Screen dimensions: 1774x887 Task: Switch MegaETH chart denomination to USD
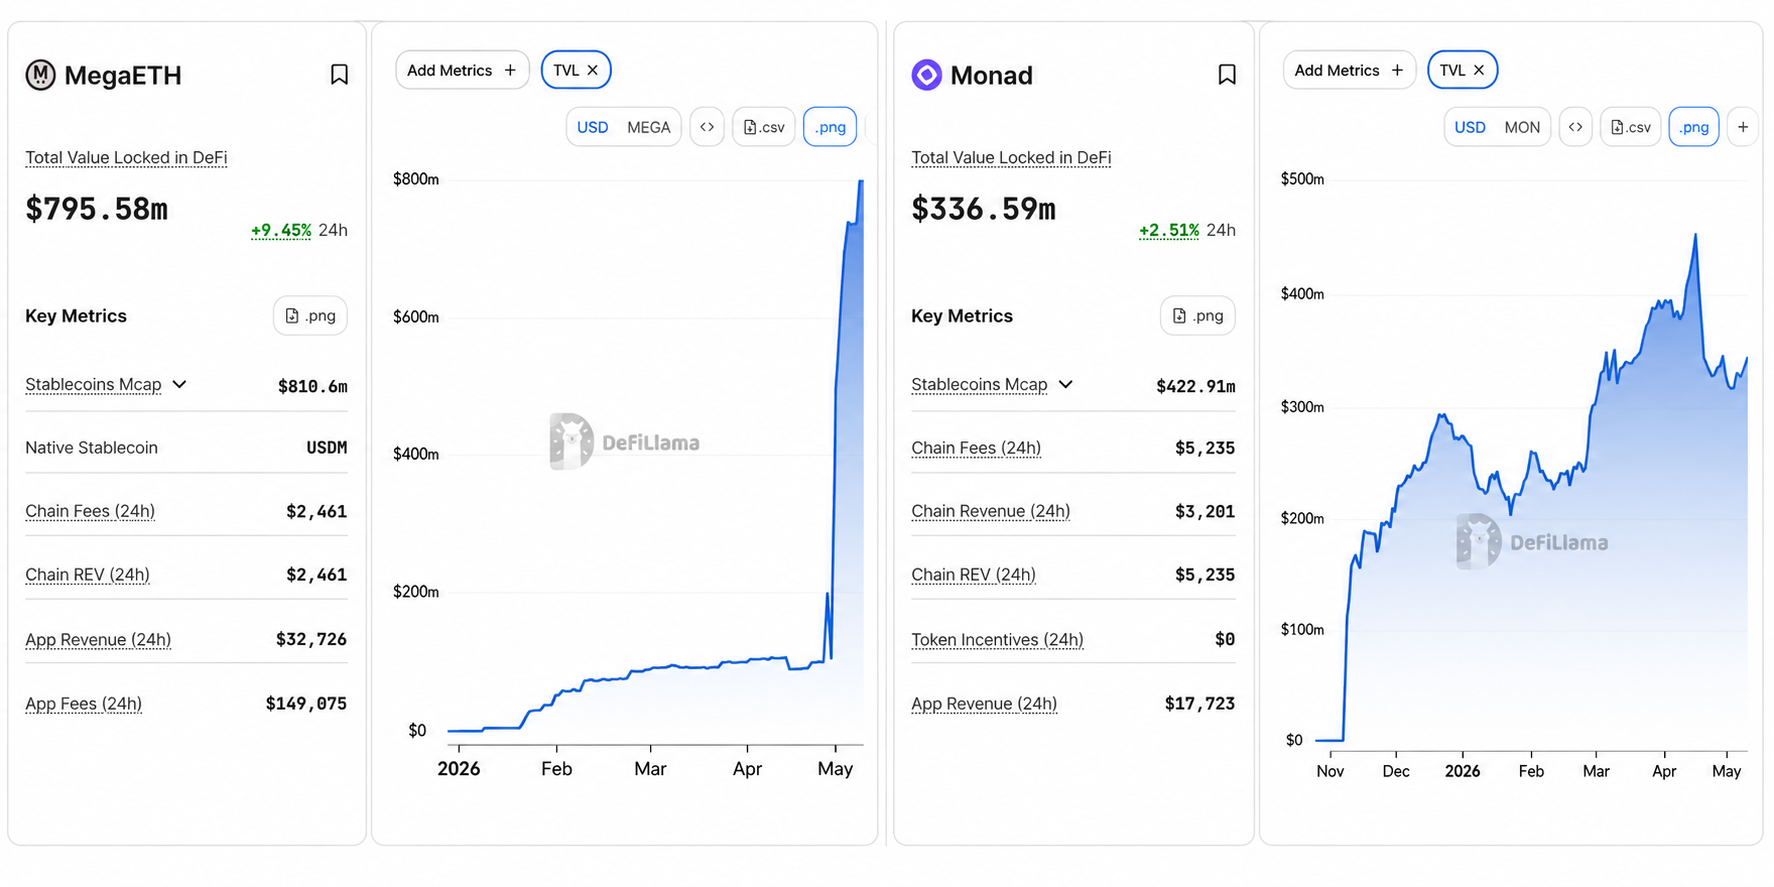click(593, 127)
